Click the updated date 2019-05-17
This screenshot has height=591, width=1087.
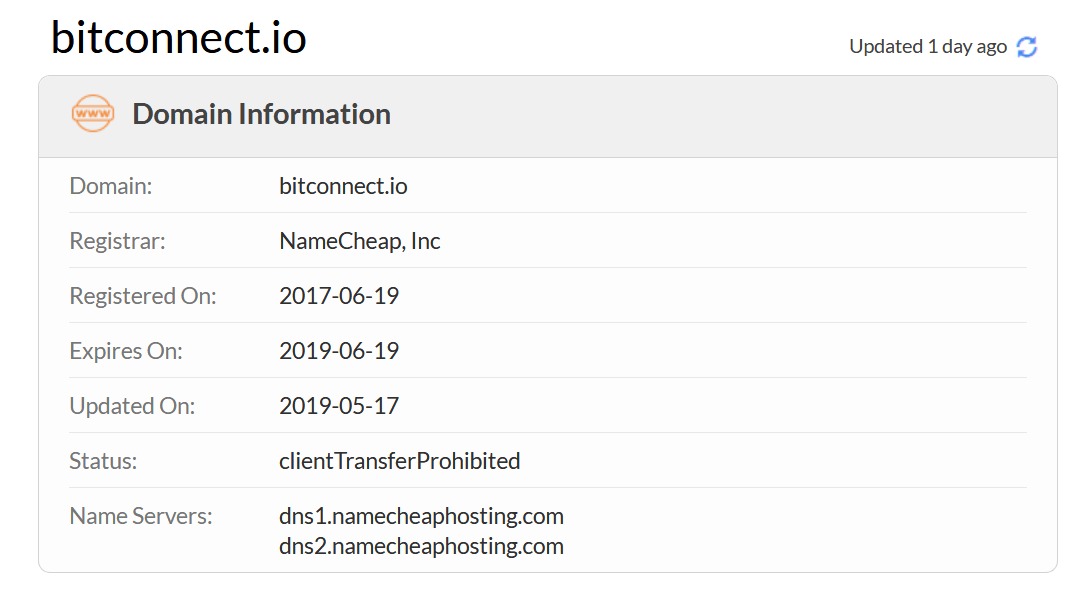tap(339, 405)
